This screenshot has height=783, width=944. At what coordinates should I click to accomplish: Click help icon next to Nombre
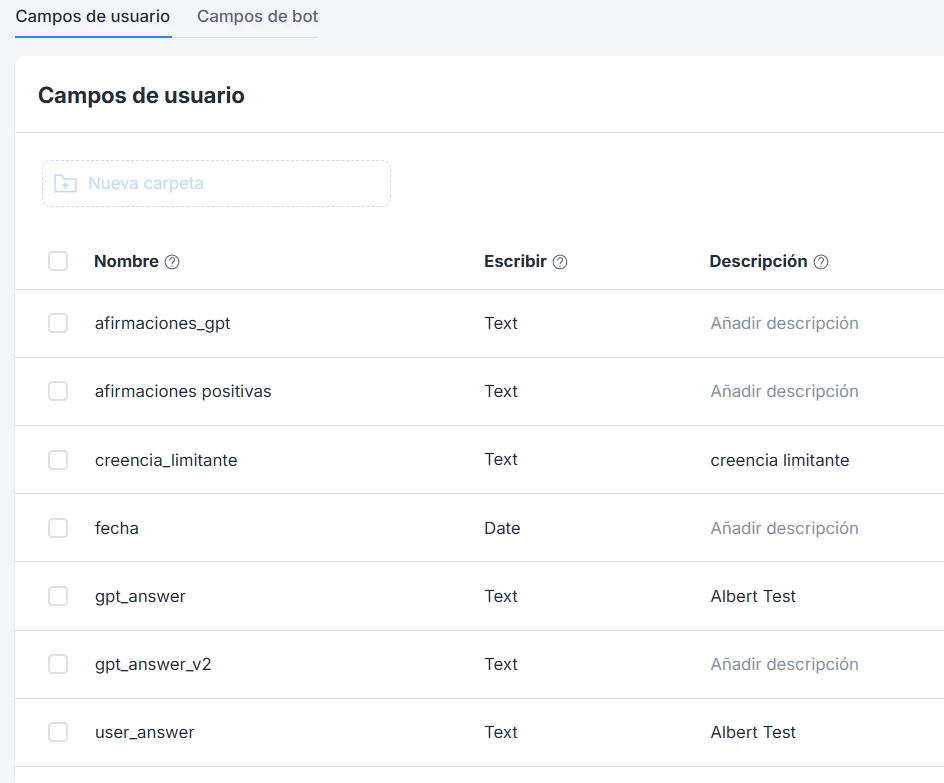[x=172, y=262]
